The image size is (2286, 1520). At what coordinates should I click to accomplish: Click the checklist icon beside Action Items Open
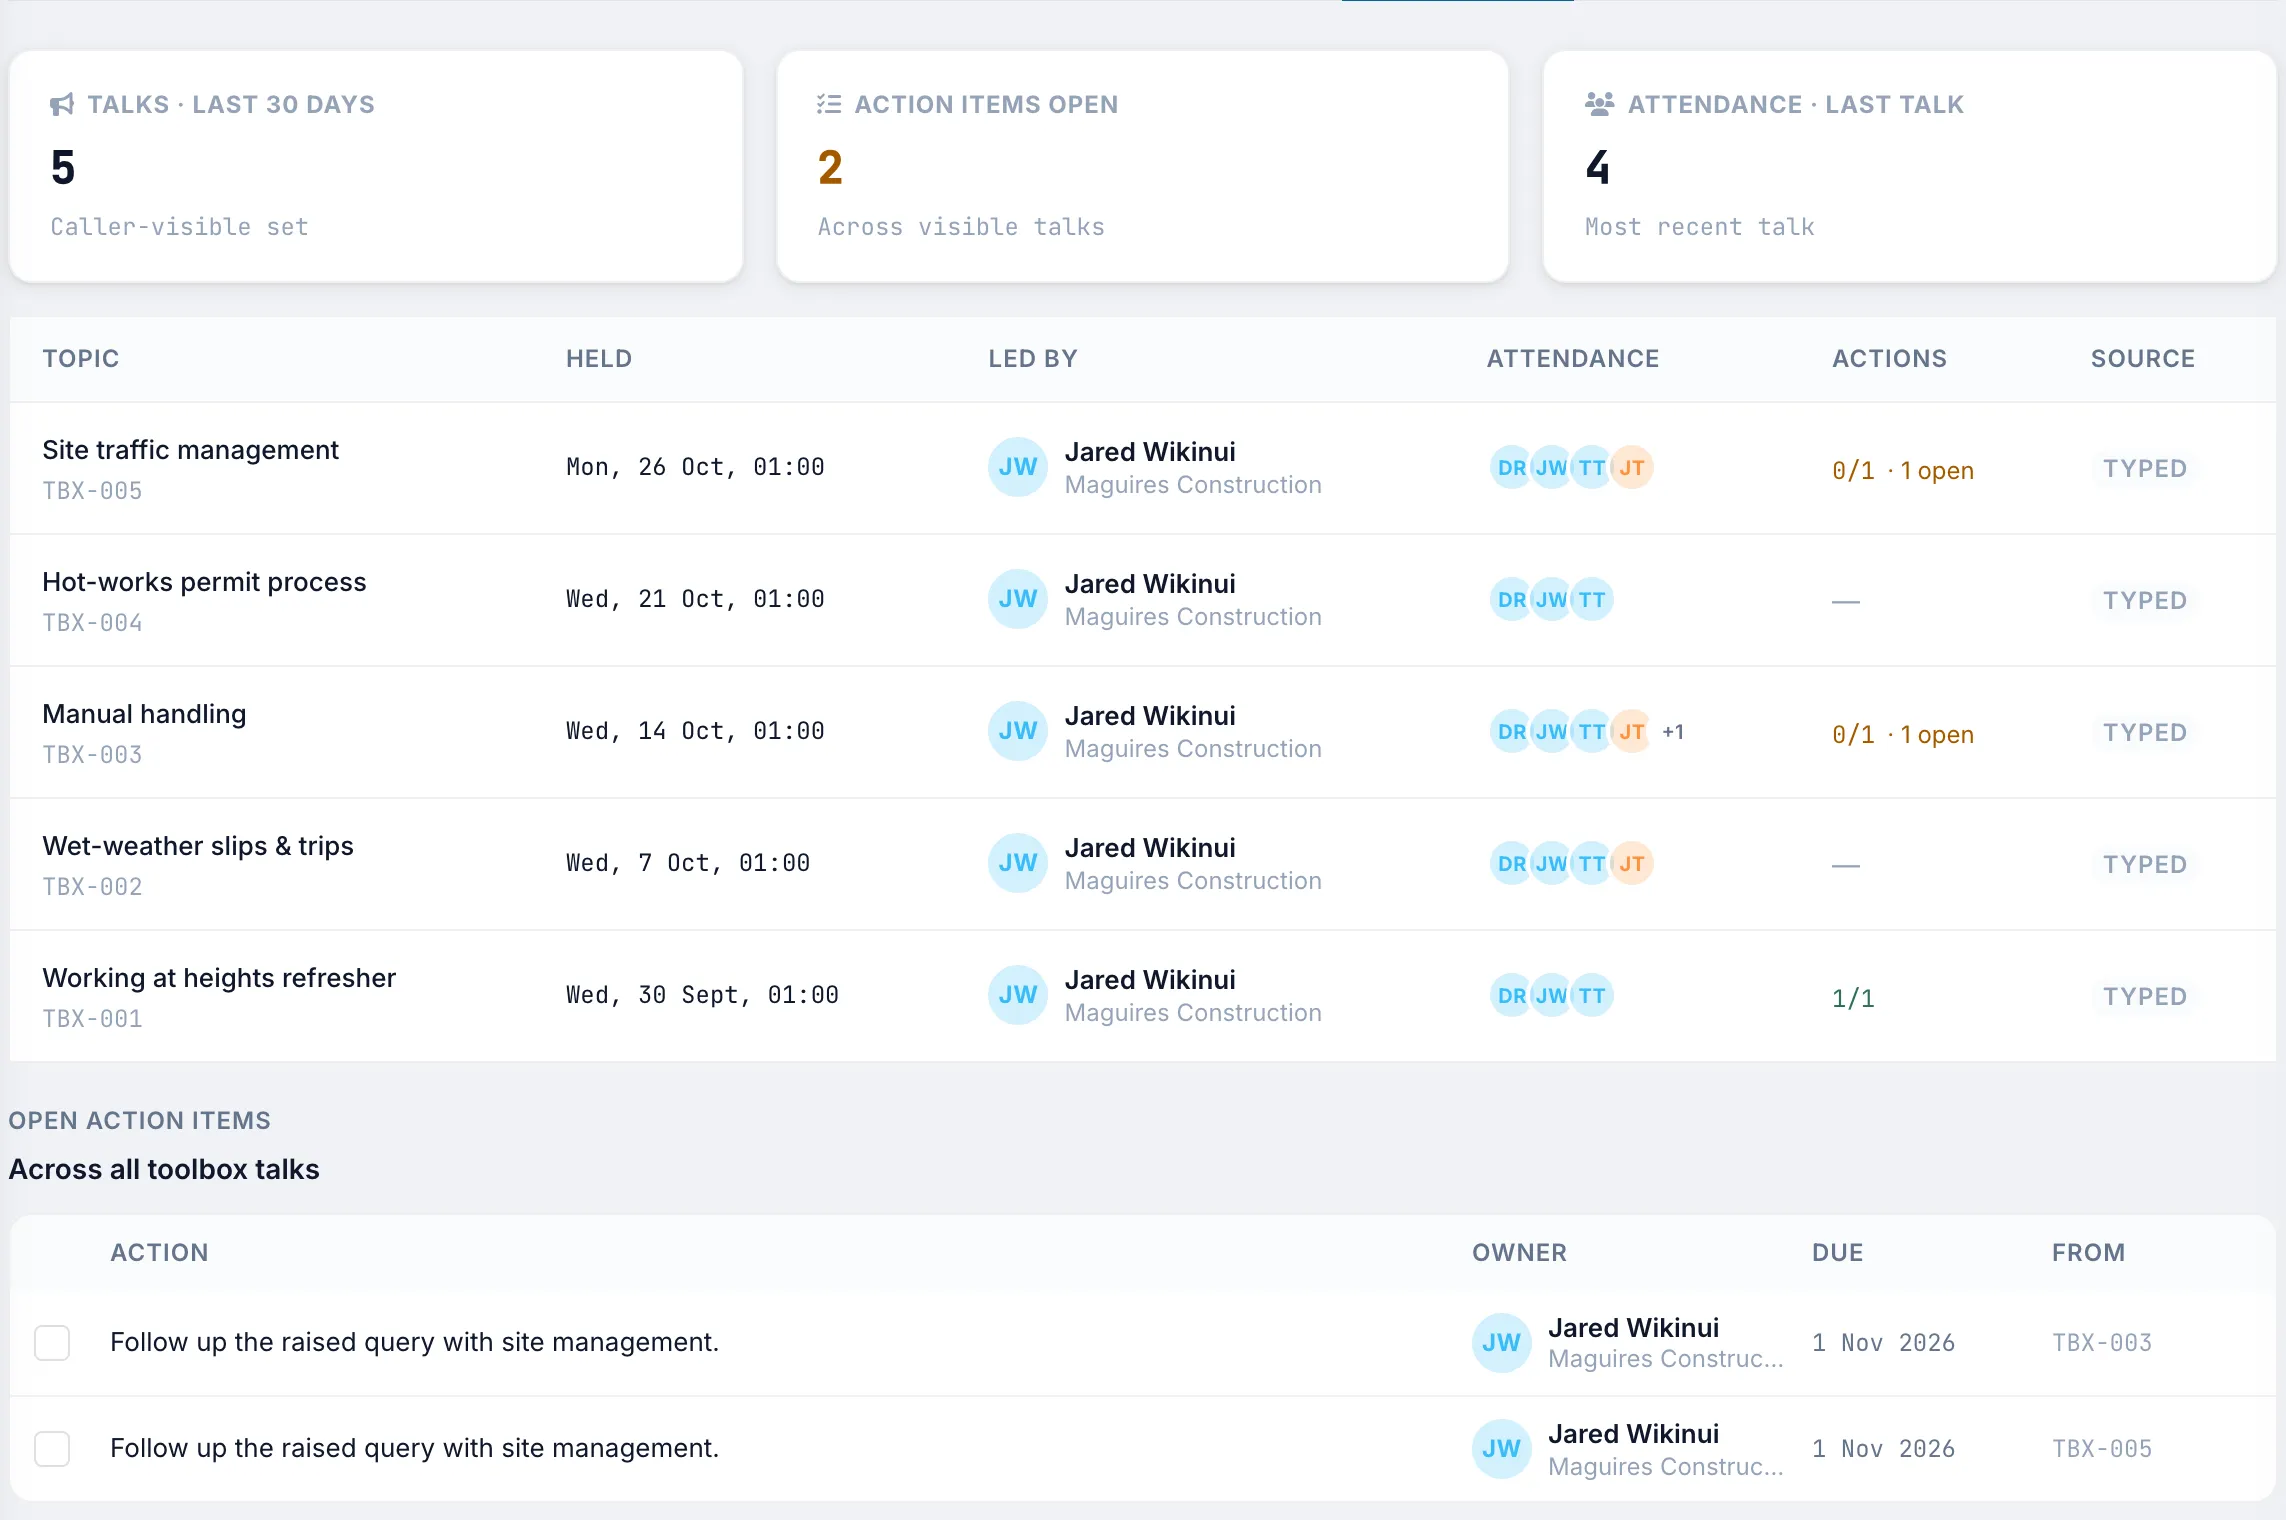828,104
